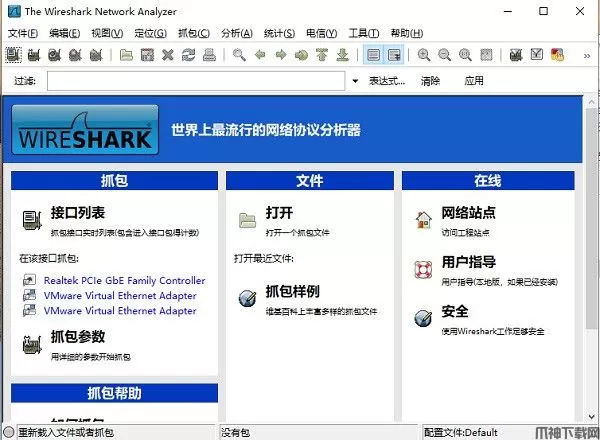
Task: Open 抓包参数 capture options
Action: click(x=78, y=337)
